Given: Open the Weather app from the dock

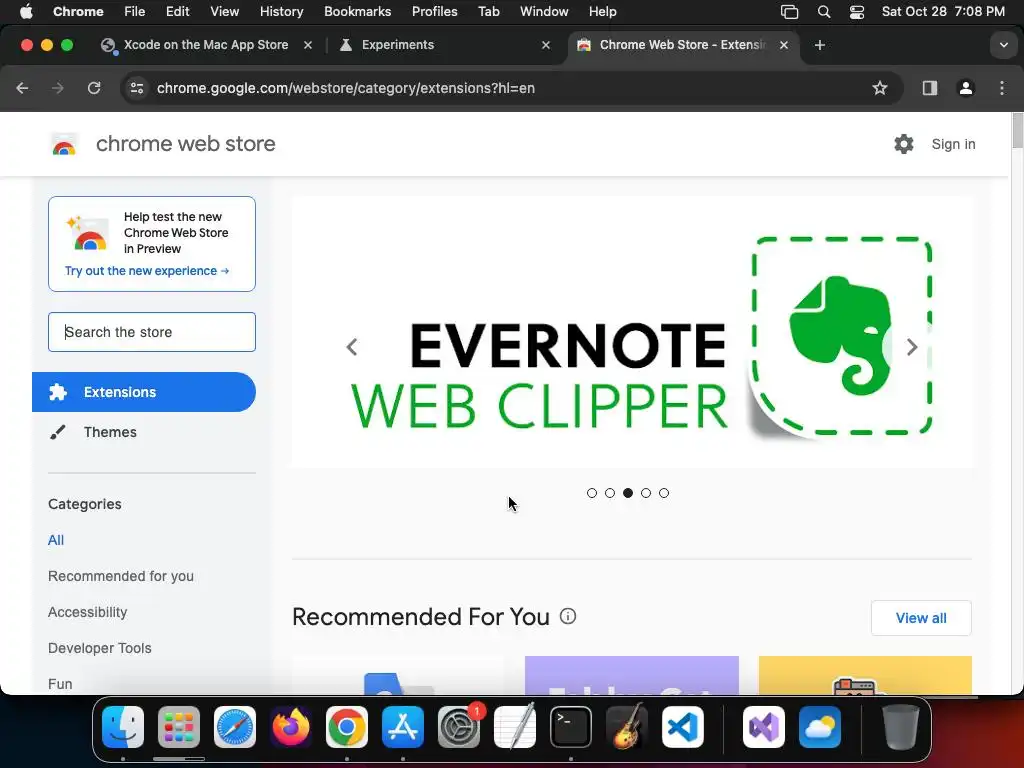Looking at the screenshot, I should point(820,727).
